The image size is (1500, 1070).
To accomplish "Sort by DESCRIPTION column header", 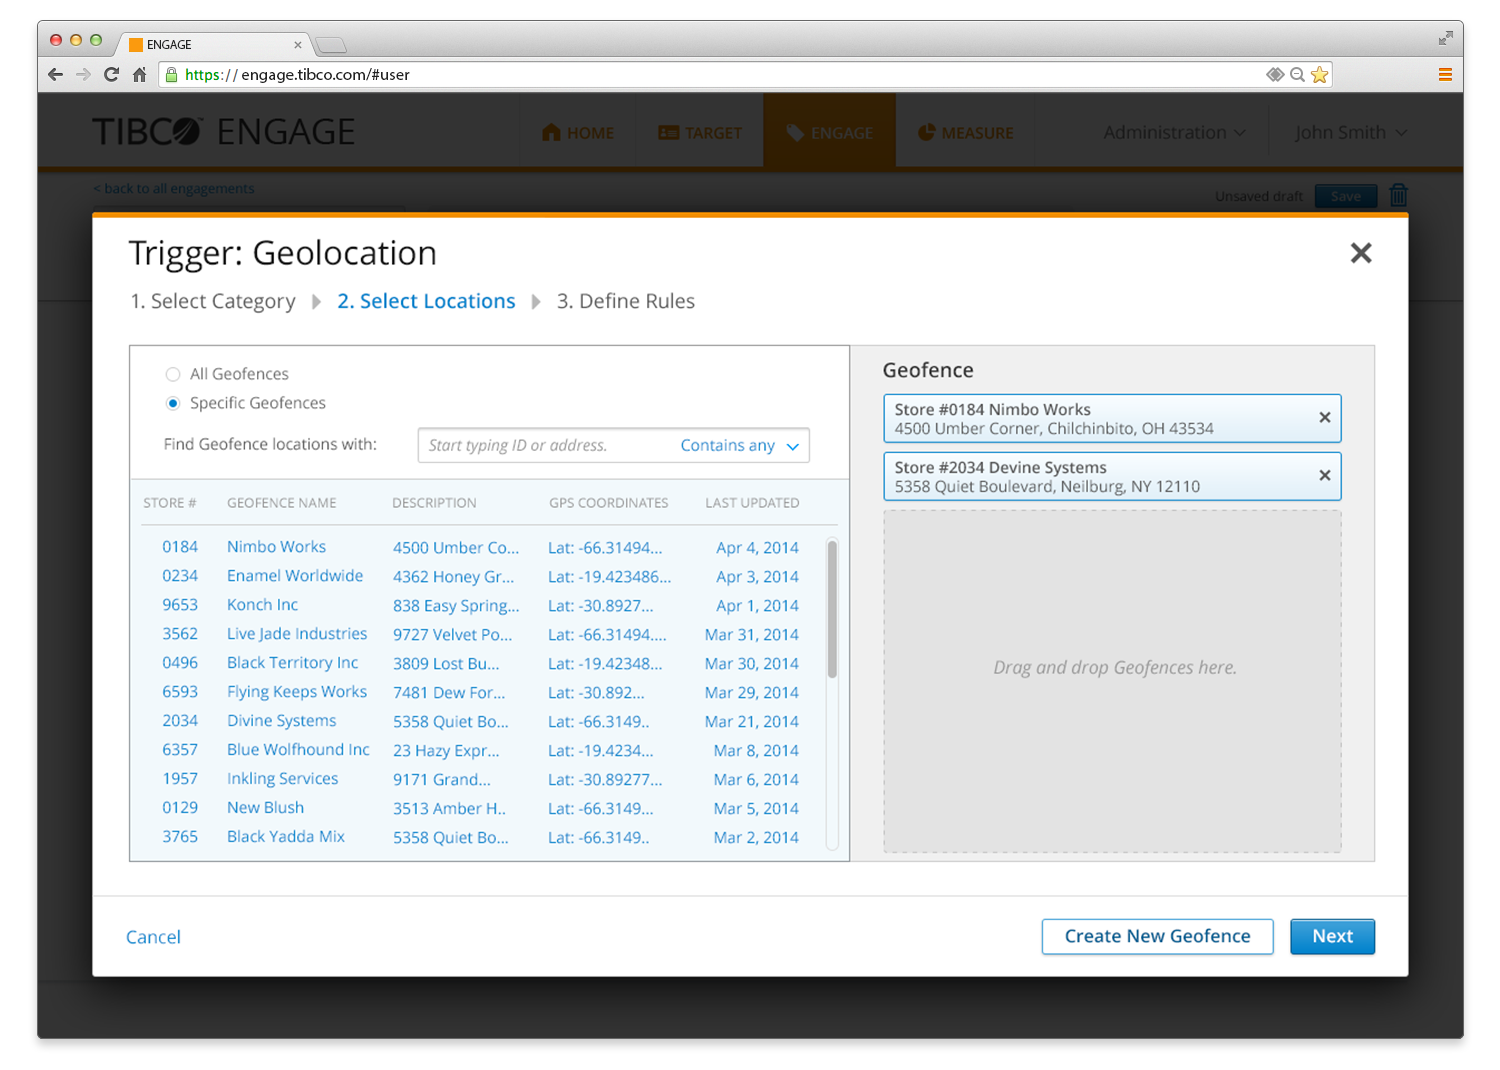I will (434, 503).
